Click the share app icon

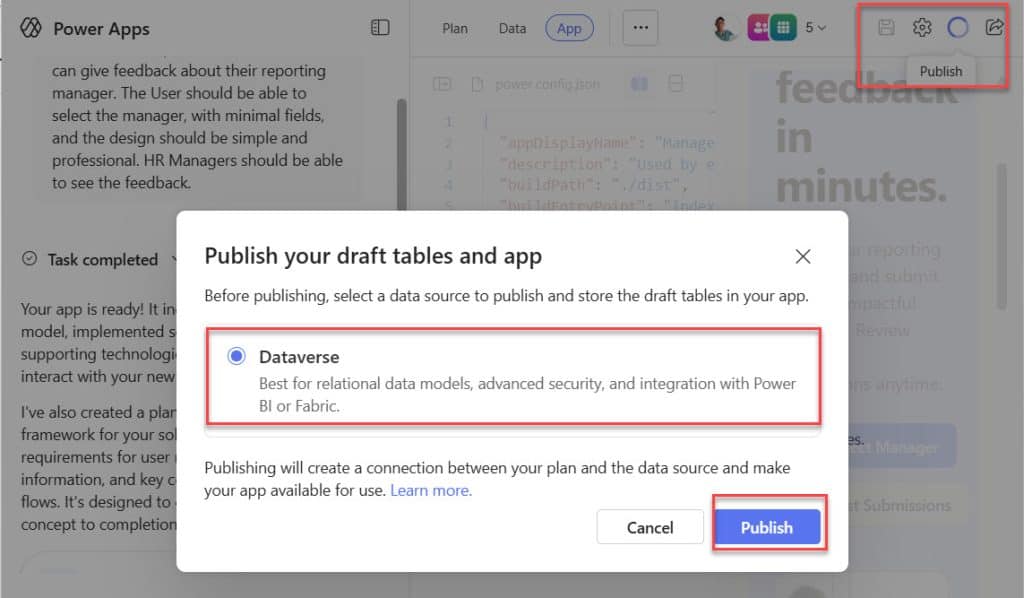click(x=994, y=26)
